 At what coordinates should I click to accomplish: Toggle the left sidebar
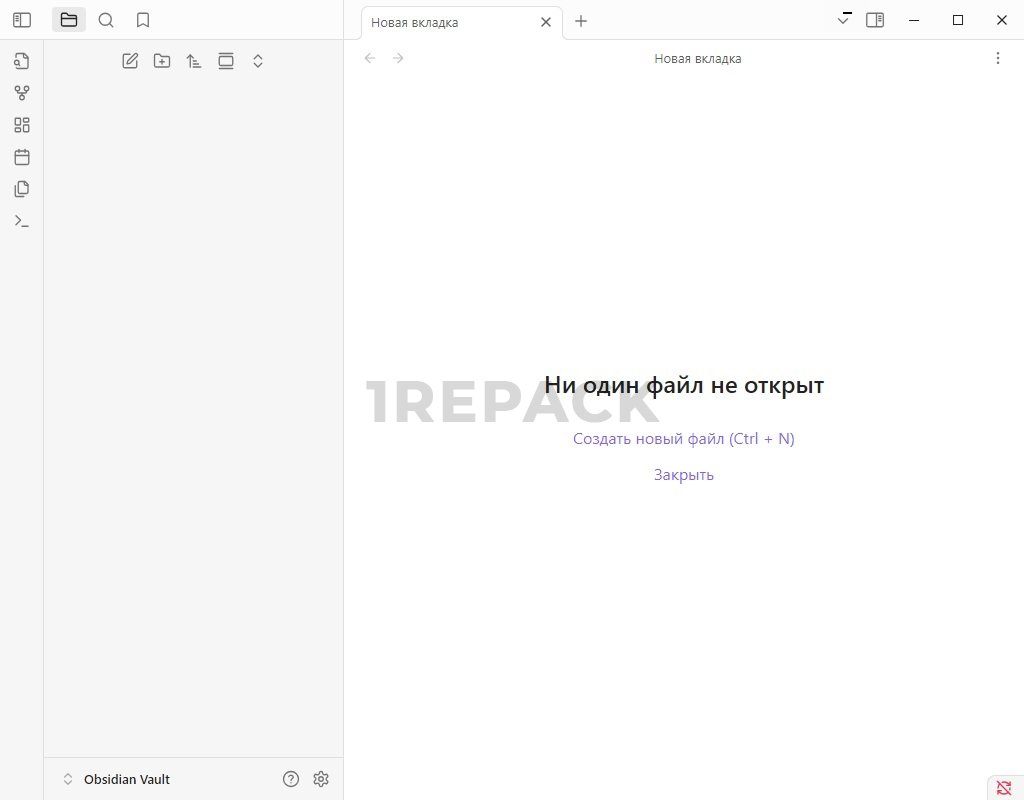tap(21, 20)
